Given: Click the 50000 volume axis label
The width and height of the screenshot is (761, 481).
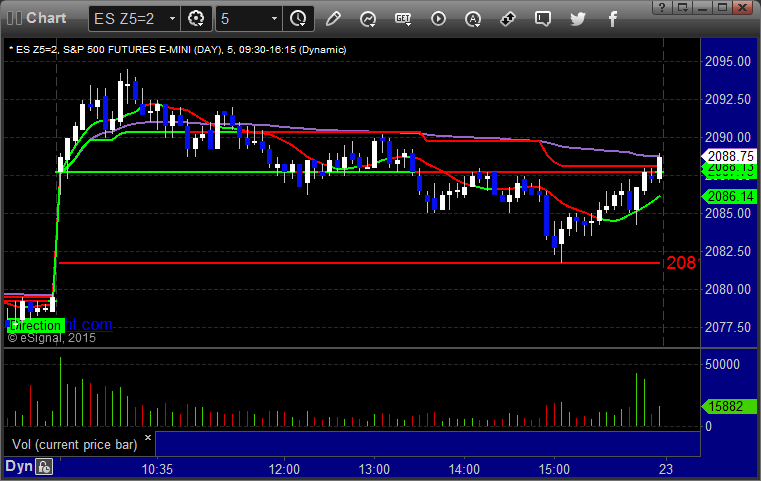Looking at the screenshot, I should tap(722, 365).
